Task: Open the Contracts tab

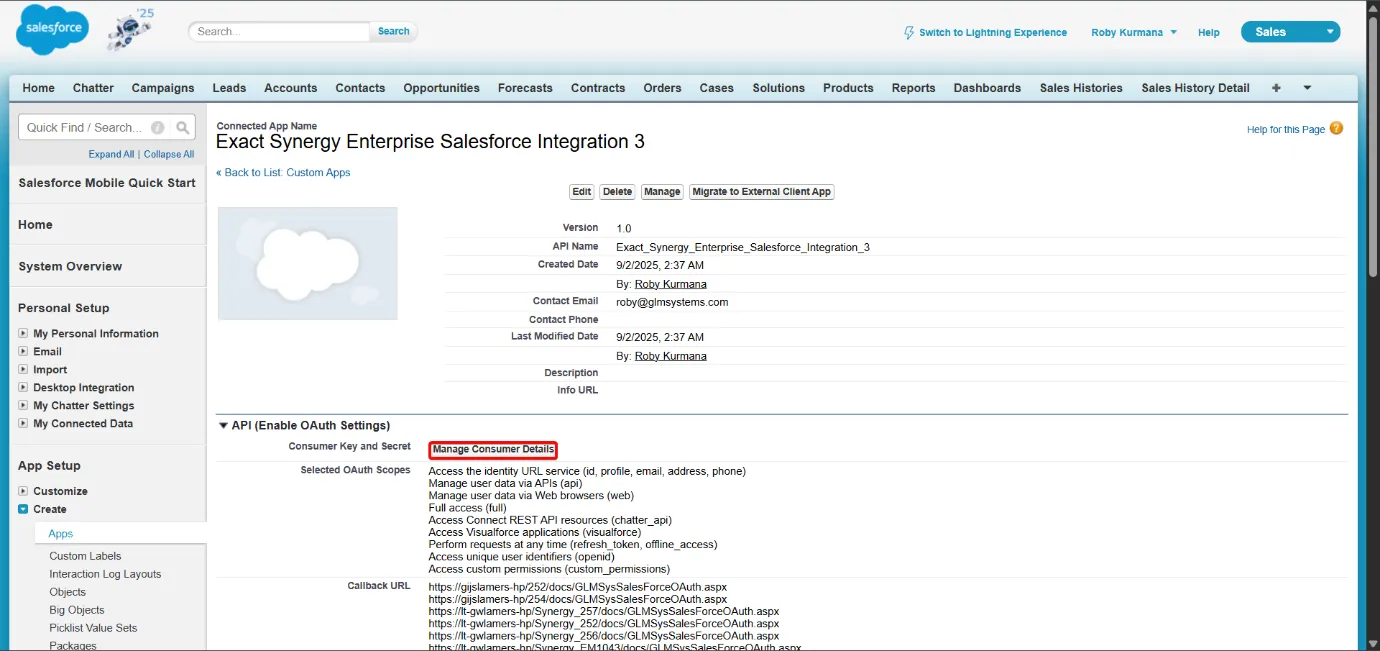Action: (598, 88)
